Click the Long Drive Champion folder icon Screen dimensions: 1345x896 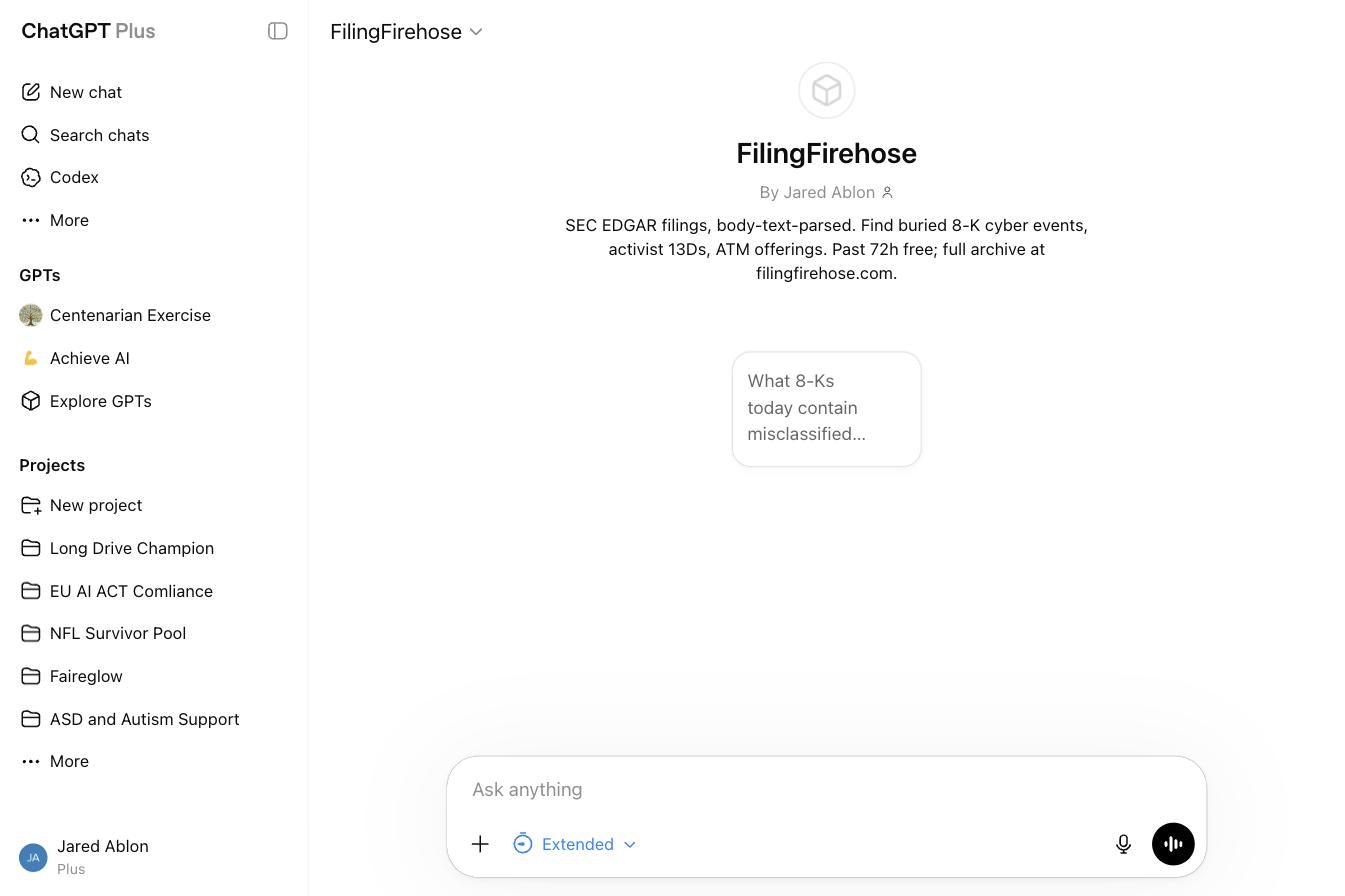(x=31, y=548)
